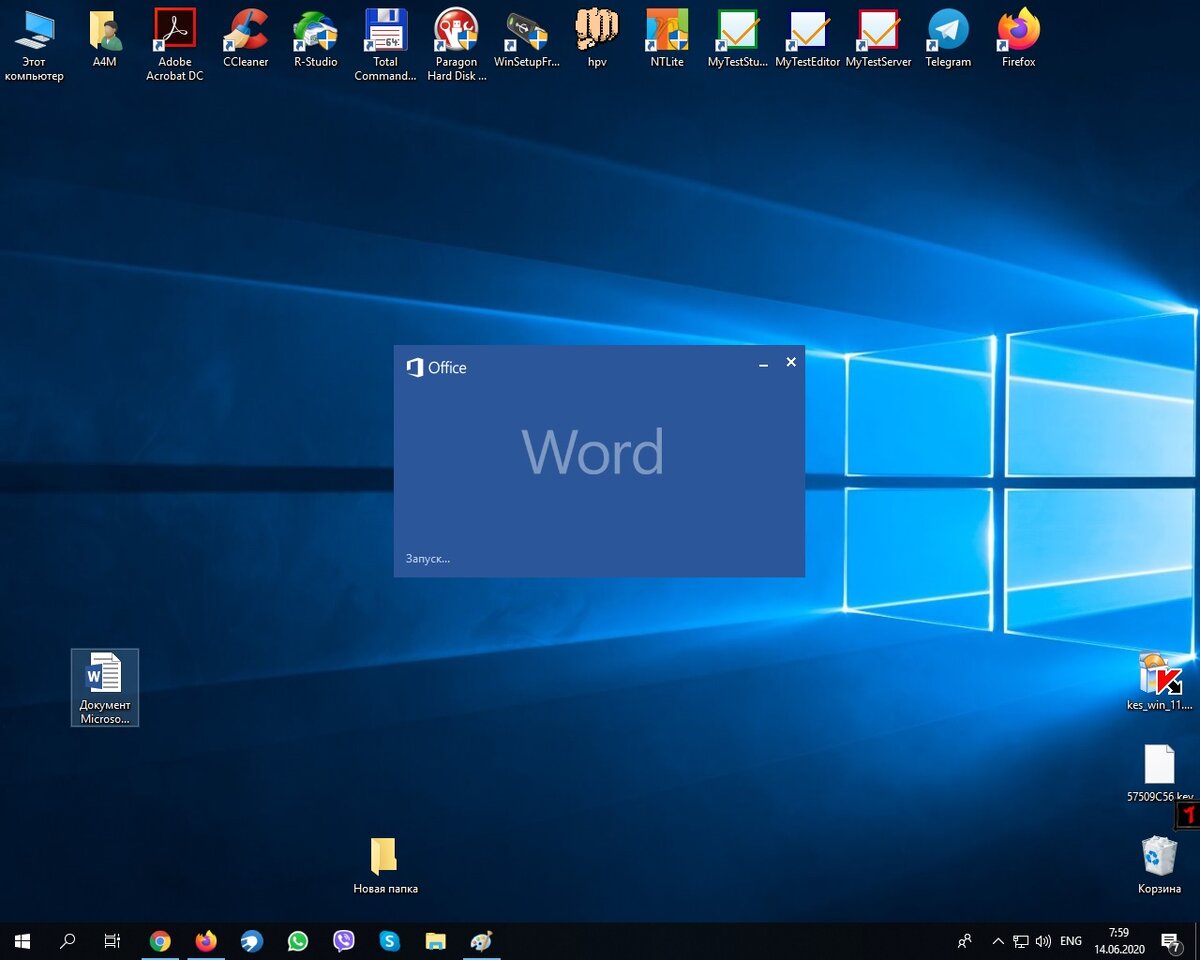
Task: Open the Корзина recycle bin
Action: (1160, 866)
